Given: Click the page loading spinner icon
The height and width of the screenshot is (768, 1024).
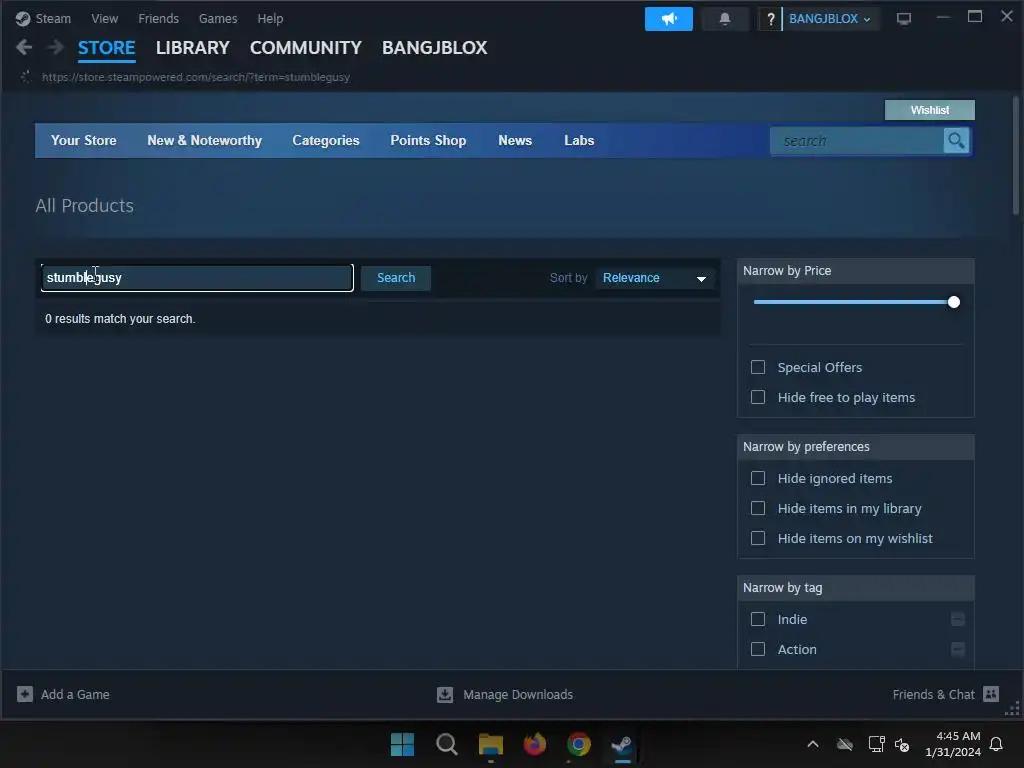Looking at the screenshot, I should tap(26, 77).
